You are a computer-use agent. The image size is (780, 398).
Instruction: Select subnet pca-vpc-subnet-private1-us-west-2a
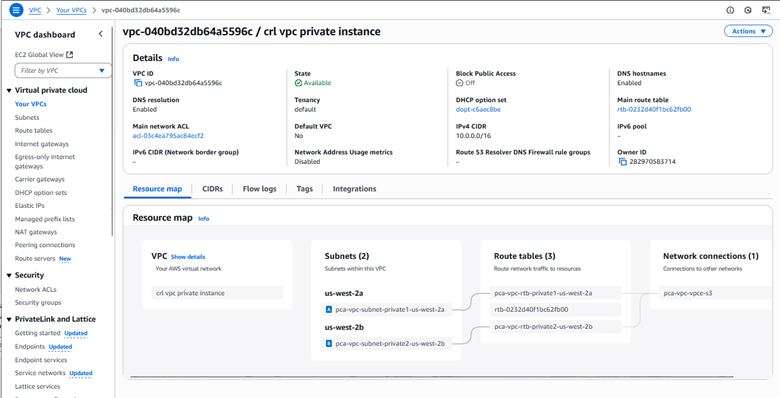(386, 309)
